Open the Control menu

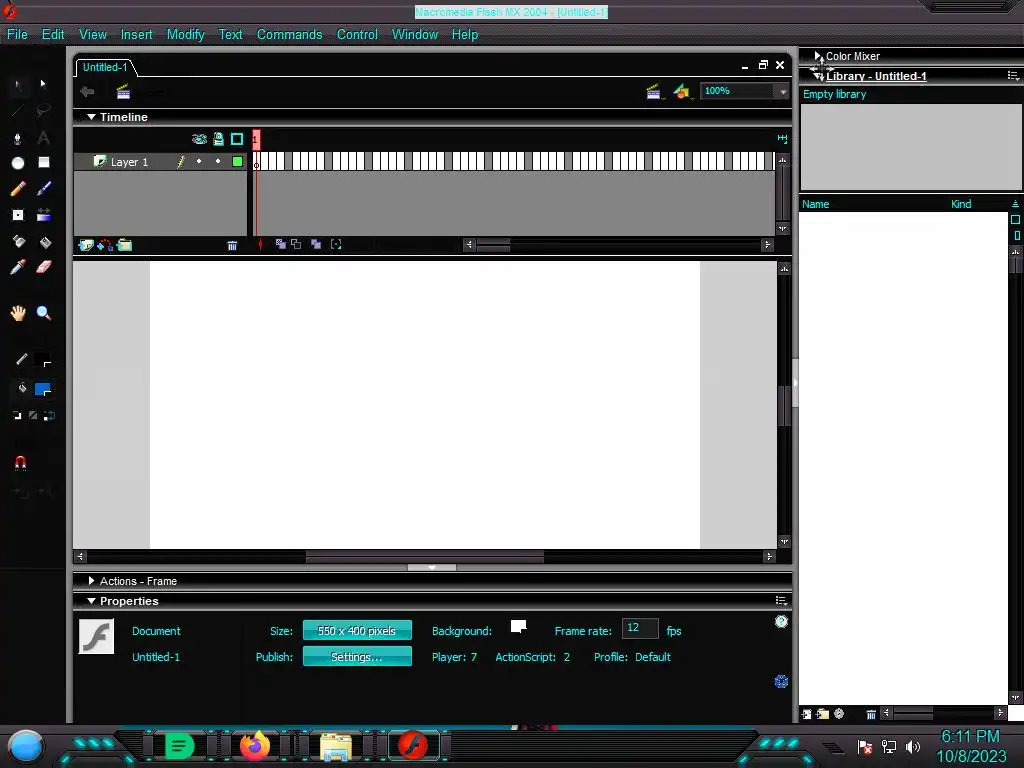point(357,35)
